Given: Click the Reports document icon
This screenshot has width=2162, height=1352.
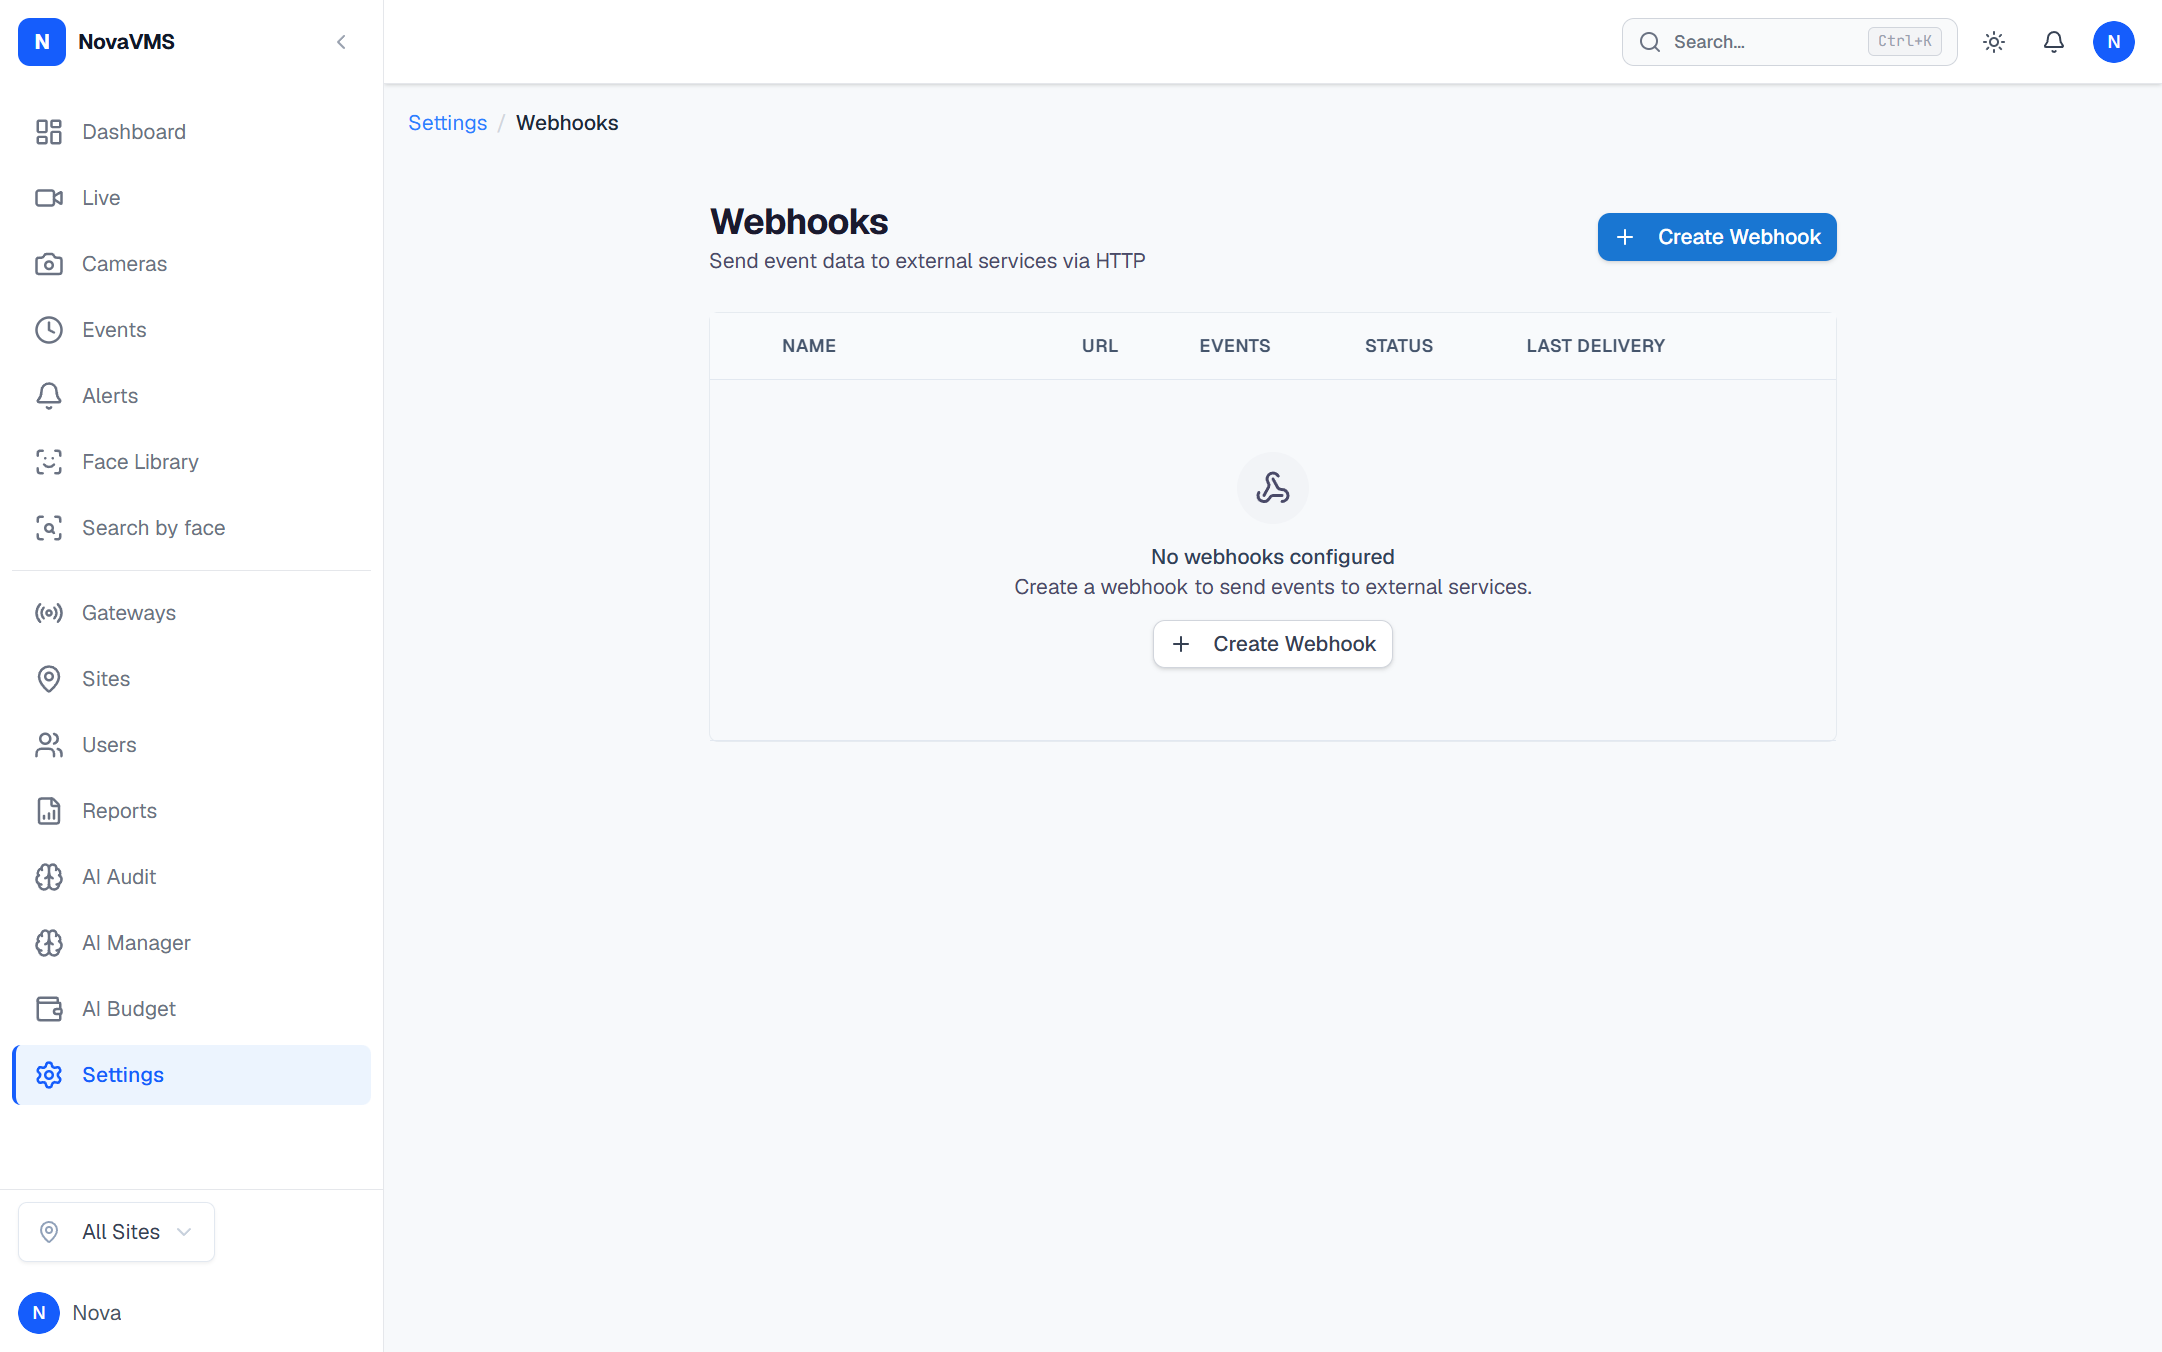Looking at the screenshot, I should [x=49, y=811].
